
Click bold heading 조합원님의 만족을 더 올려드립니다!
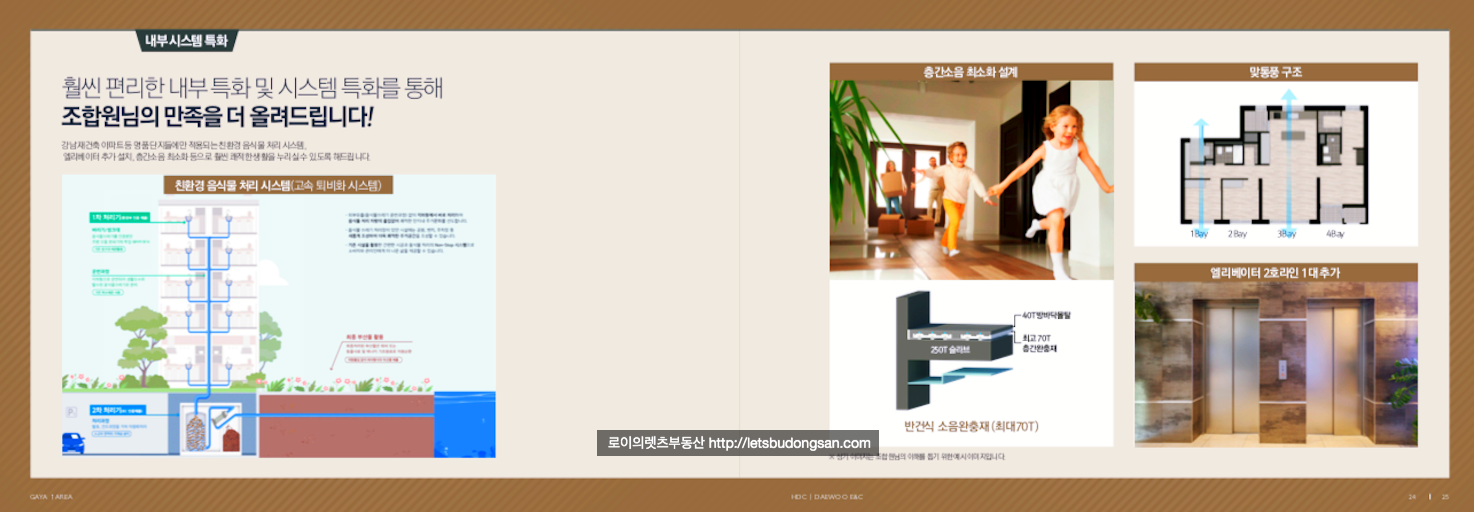point(217,118)
